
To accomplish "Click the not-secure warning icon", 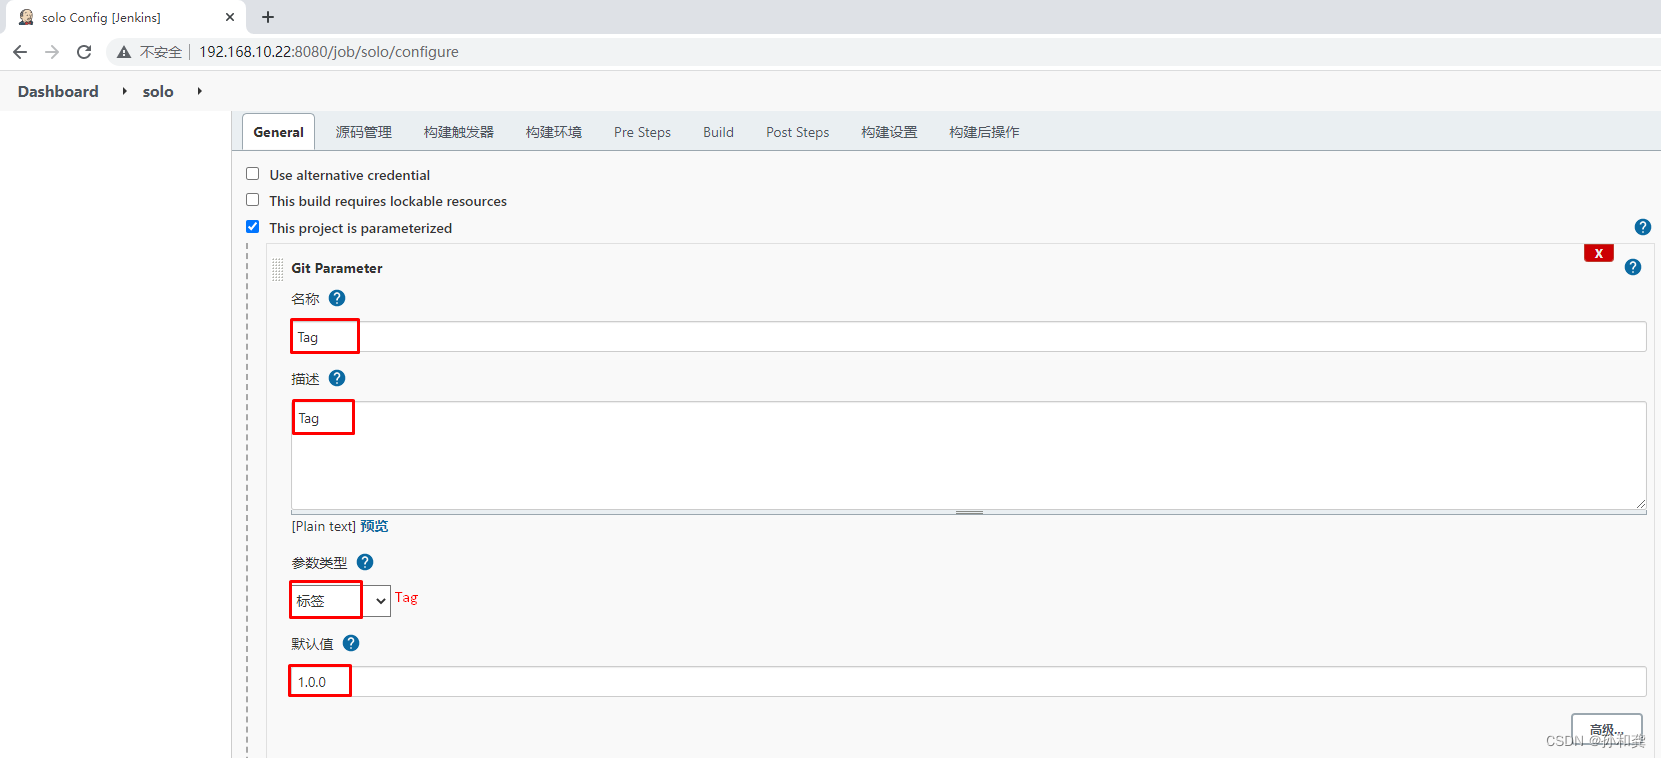I will point(124,52).
